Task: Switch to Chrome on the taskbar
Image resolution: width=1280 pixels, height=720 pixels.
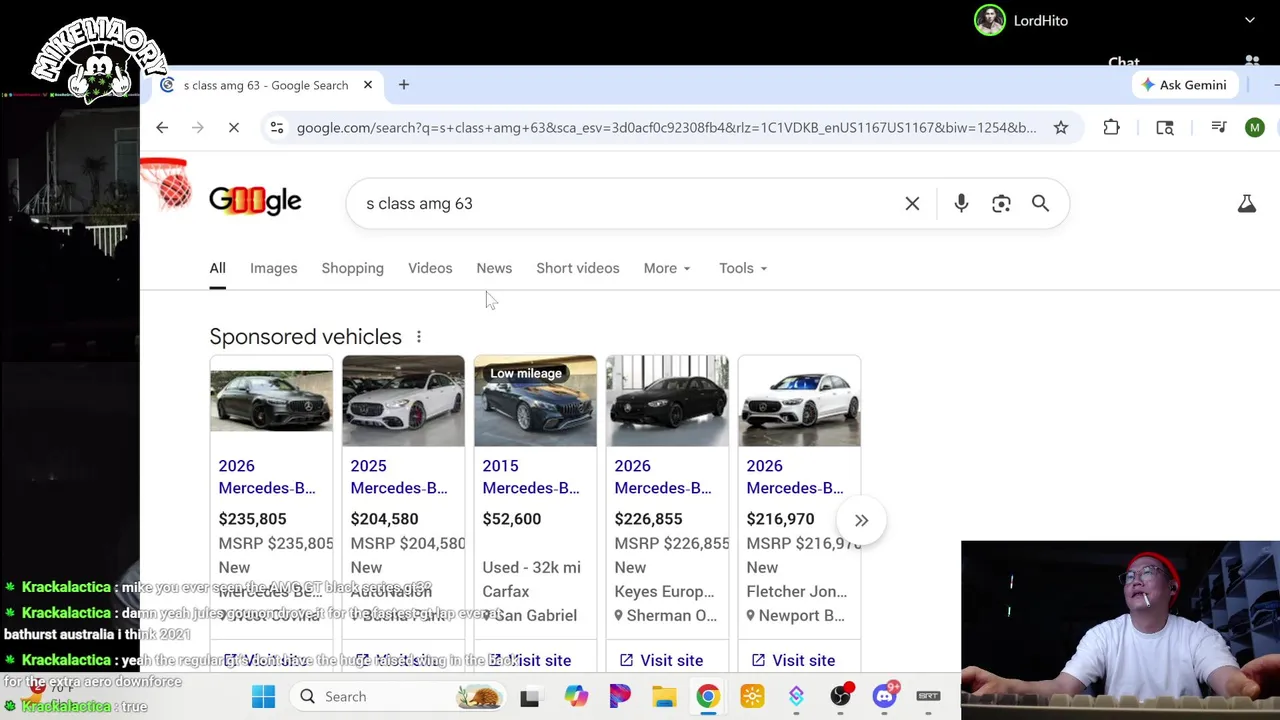Action: click(x=708, y=697)
